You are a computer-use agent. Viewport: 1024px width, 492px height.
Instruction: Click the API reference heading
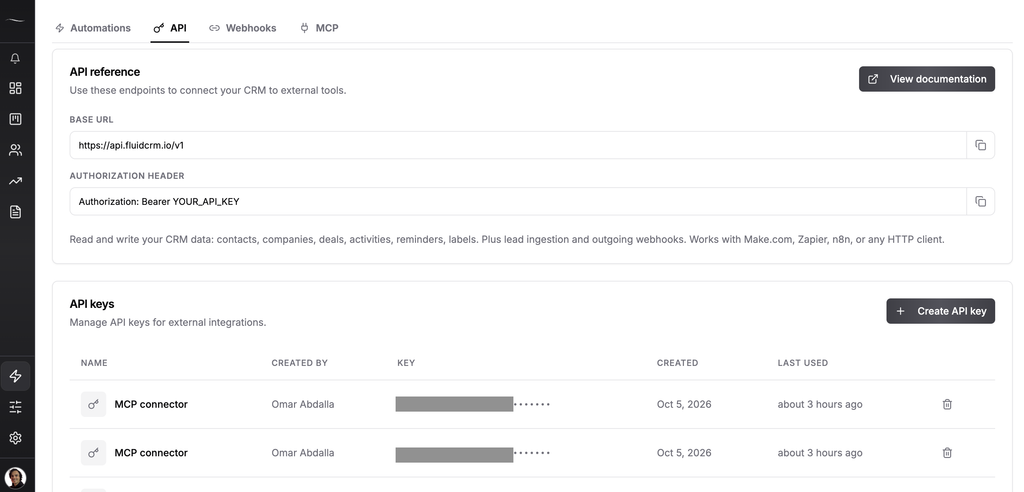point(104,72)
